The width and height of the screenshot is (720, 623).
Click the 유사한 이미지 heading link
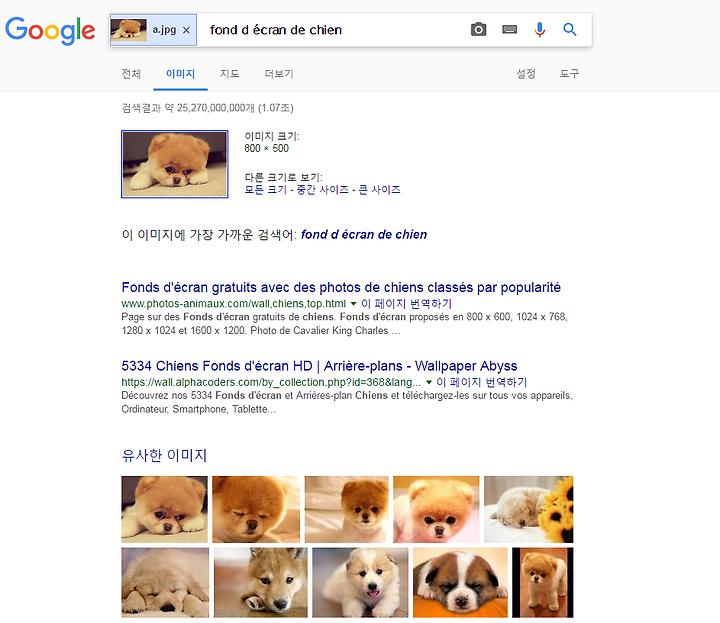click(x=164, y=455)
